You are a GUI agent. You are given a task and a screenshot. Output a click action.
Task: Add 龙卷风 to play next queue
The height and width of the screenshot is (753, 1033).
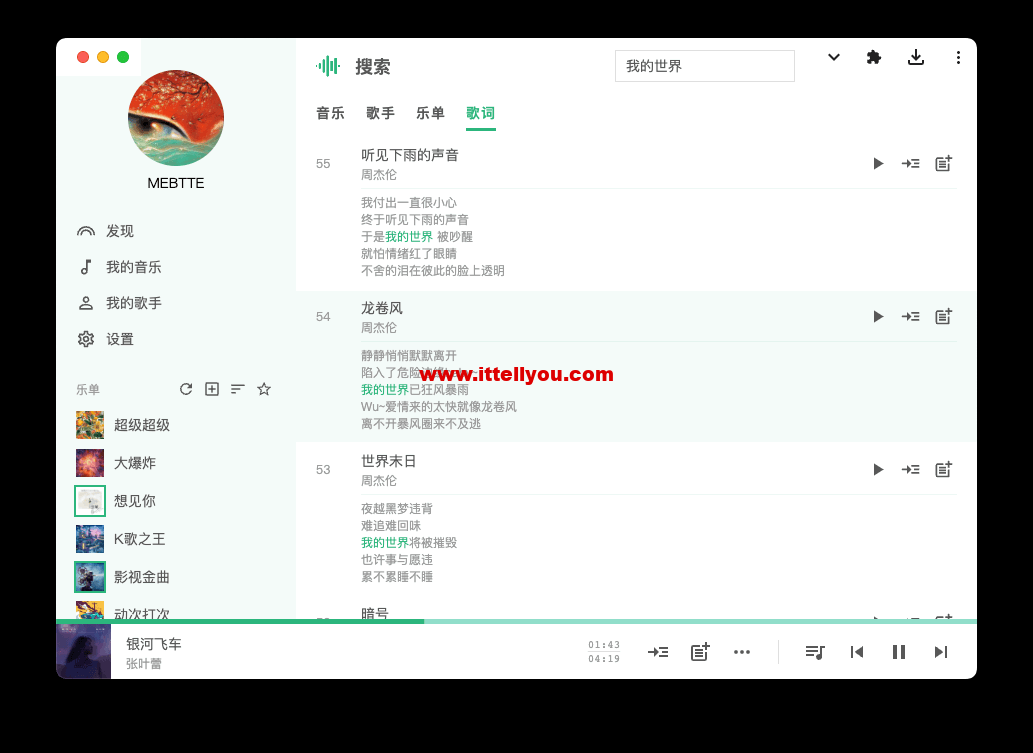[x=910, y=316]
